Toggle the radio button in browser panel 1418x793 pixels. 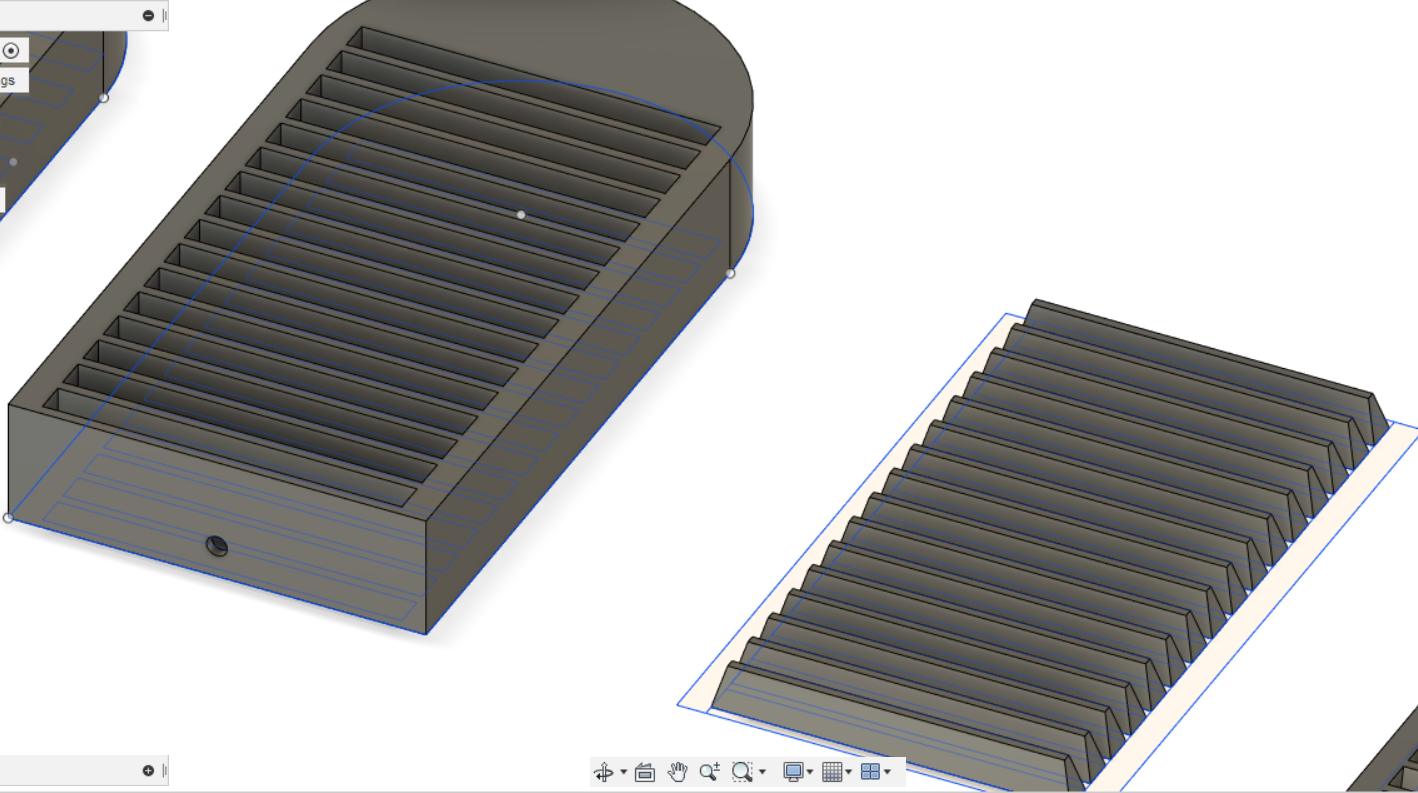pyautogui.click(x=11, y=50)
